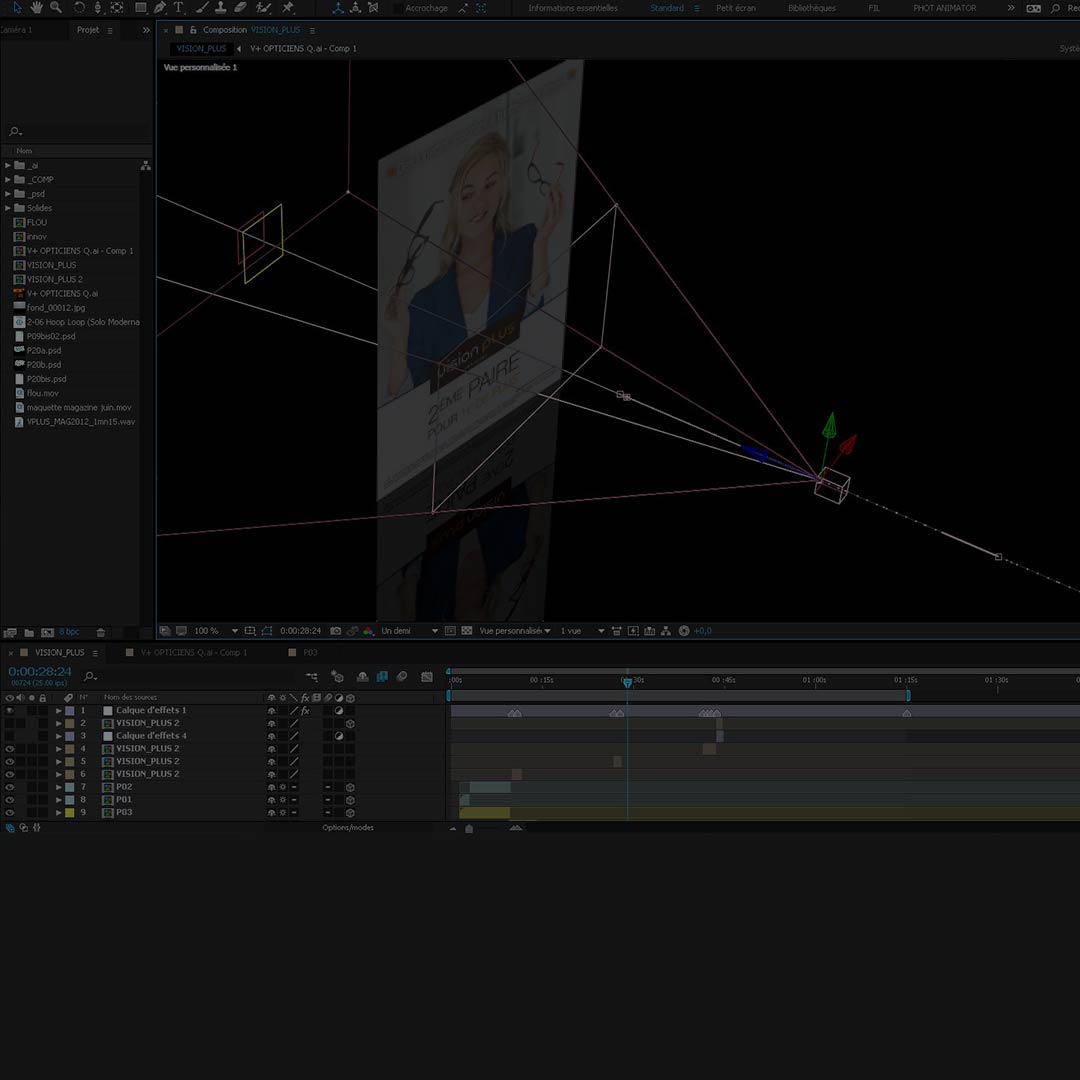The width and height of the screenshot is (1080, 1080).
Task: Click V+ OPTICIENS Q.ai - Comp 1 breadcrumb
Action: (303, 49)
